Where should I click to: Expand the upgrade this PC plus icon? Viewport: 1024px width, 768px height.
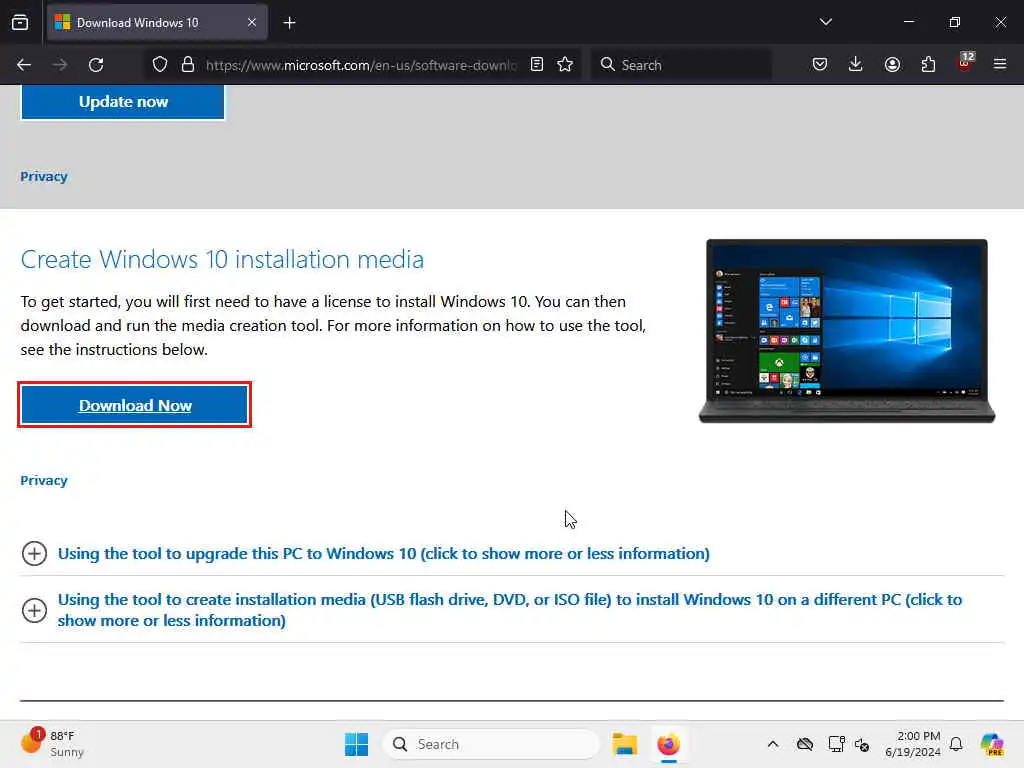coord(34,554)
